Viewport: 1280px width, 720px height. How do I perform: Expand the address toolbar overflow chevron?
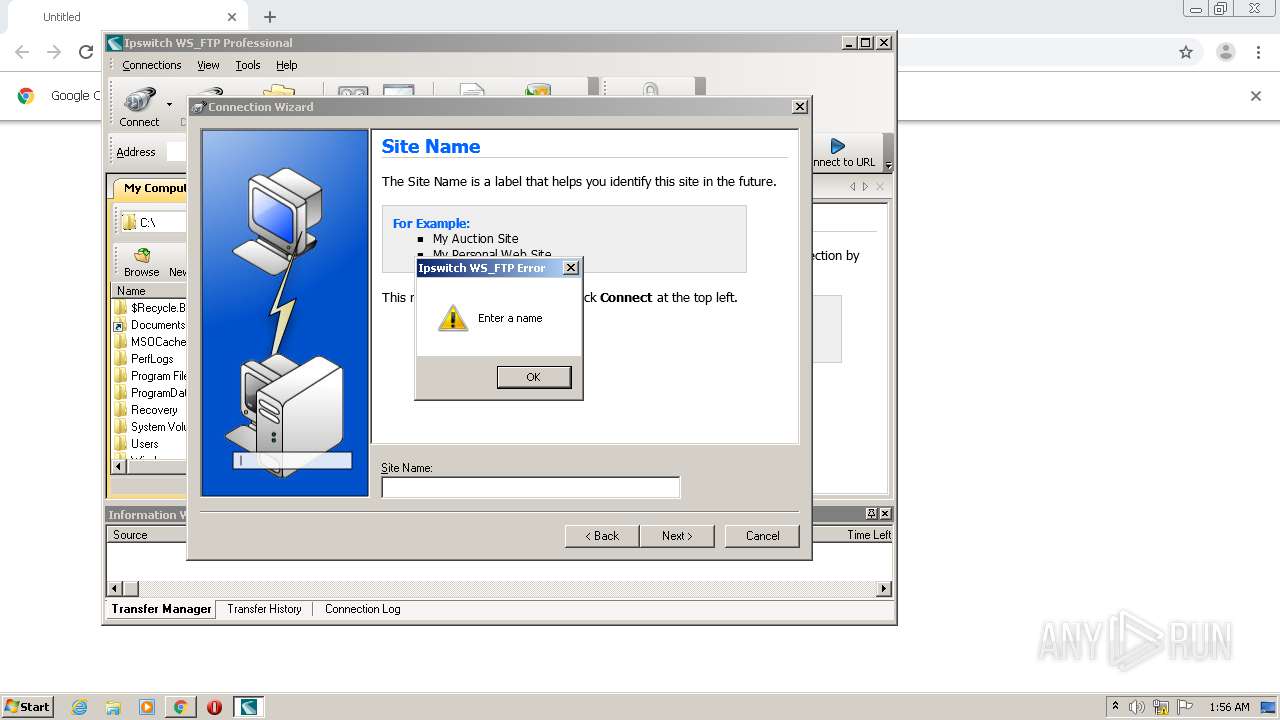pyautogui.click(x=888, y=165)
